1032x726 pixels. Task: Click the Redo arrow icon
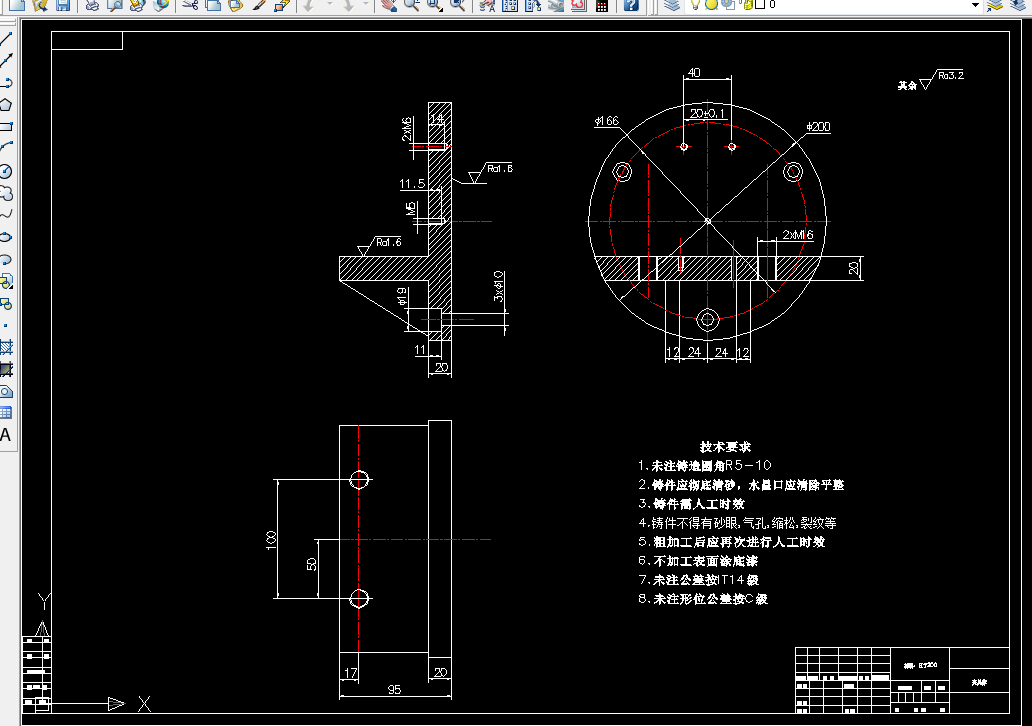(x=348, y=5)
